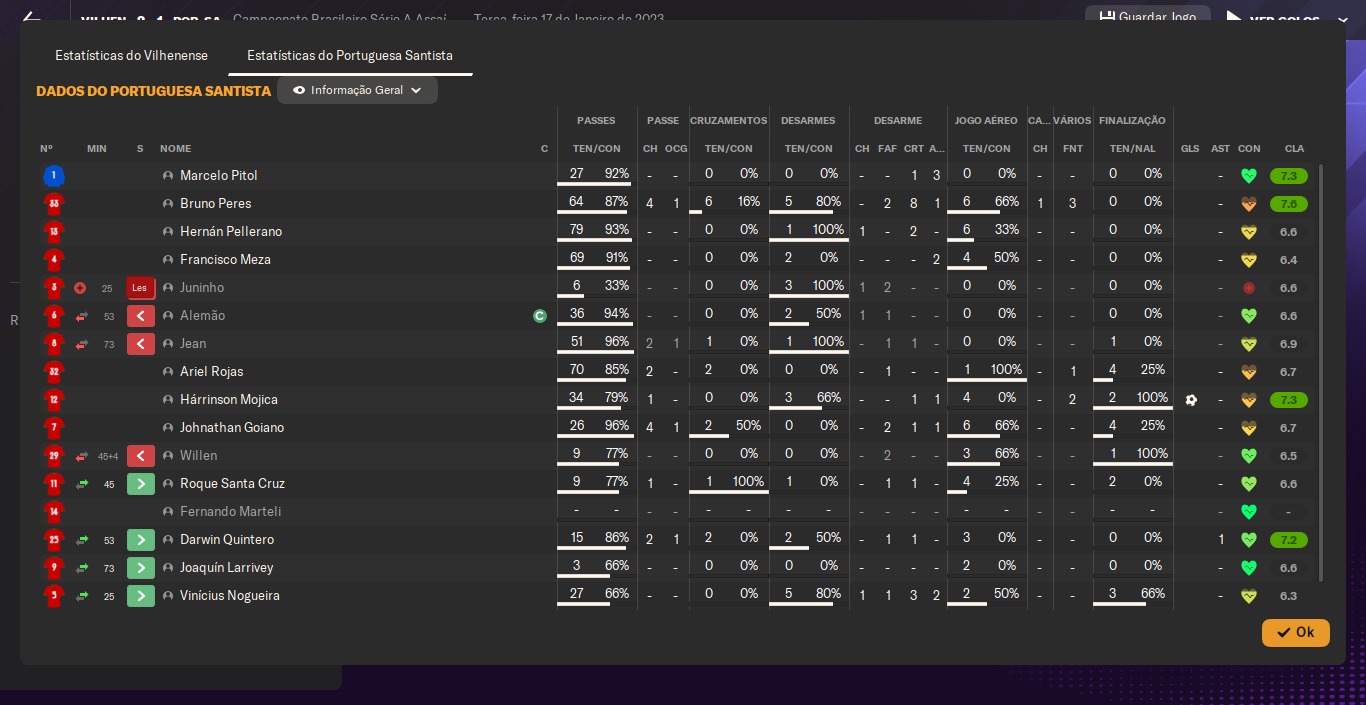Sort by FINALIZAÇÃO TEN/NAL column header
1366x705 pixels.
[x=1133, y=149]
